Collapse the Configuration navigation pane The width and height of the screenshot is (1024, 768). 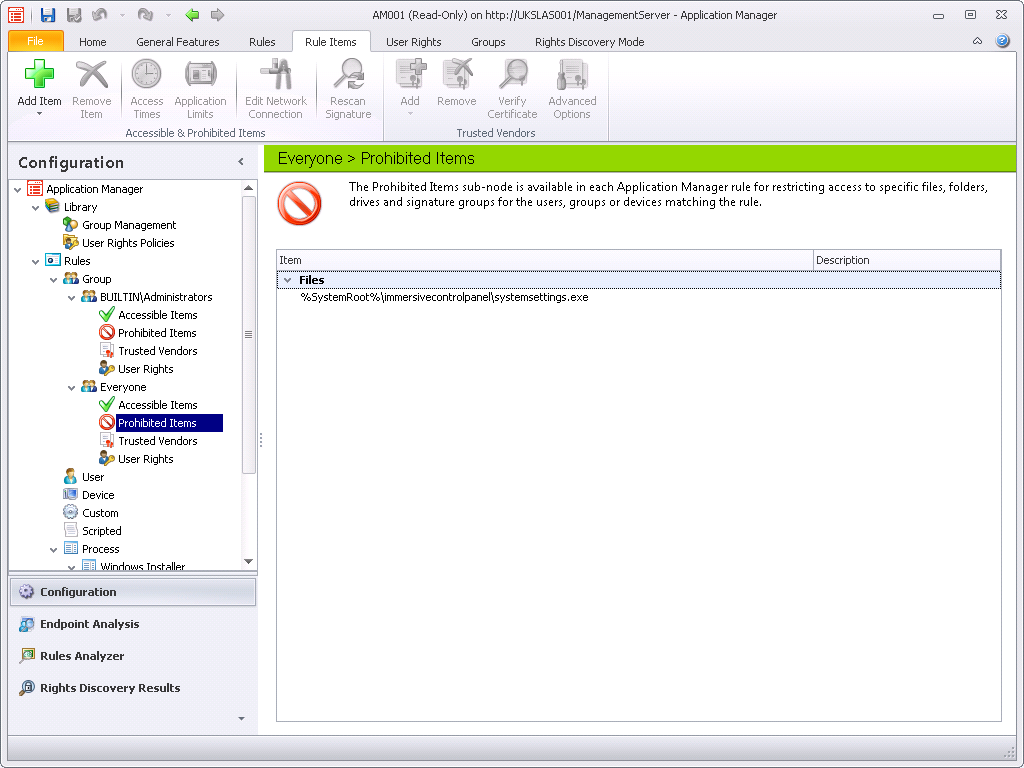tap(241, 161)
